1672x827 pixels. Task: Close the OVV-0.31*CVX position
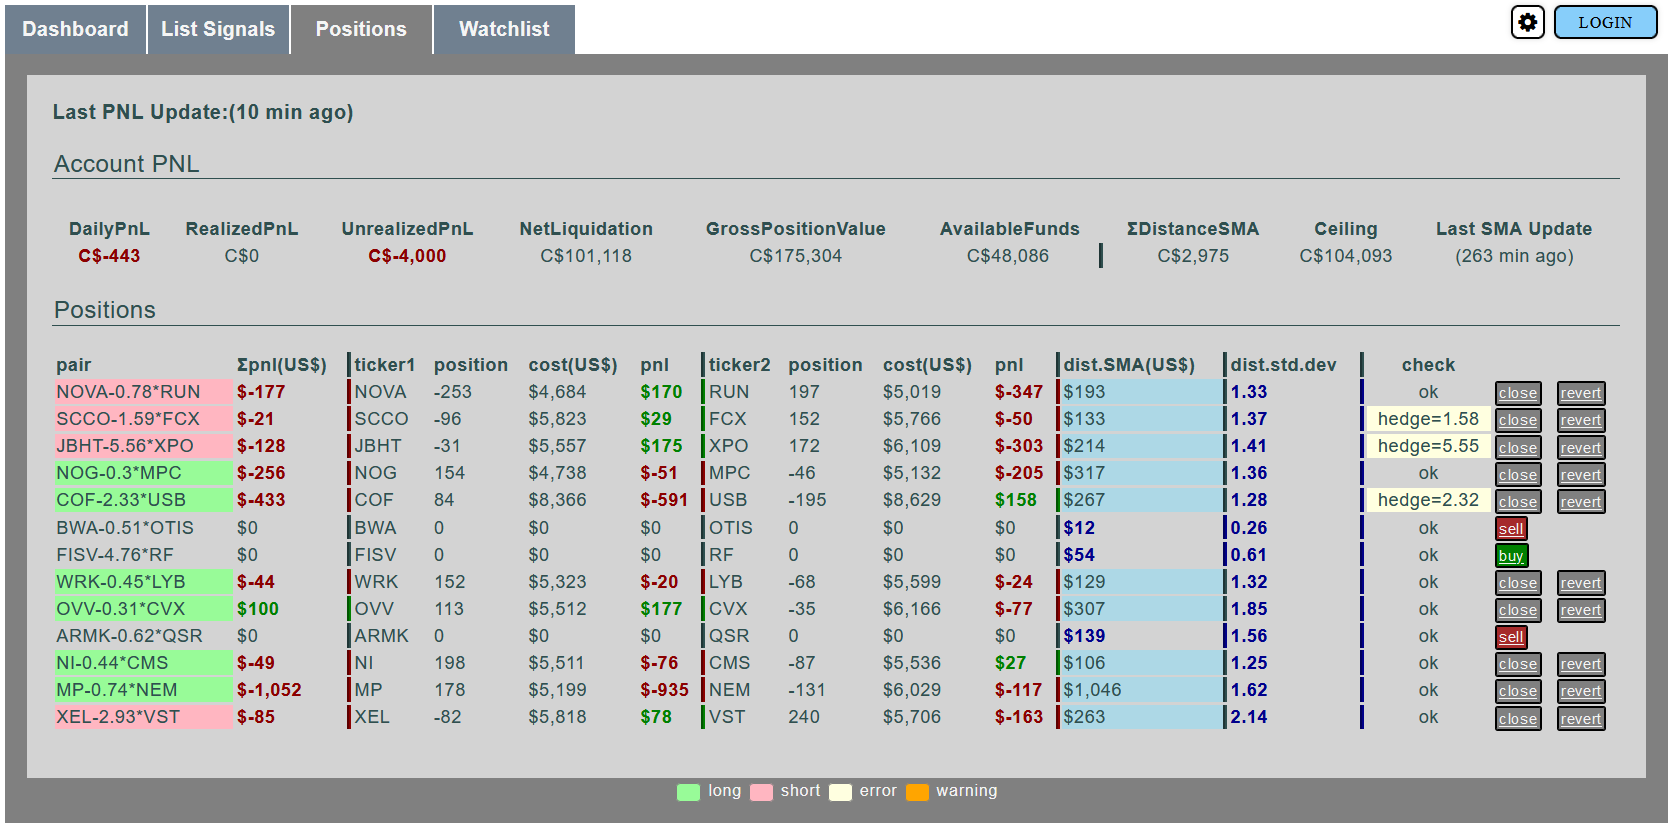(1517, 609)
